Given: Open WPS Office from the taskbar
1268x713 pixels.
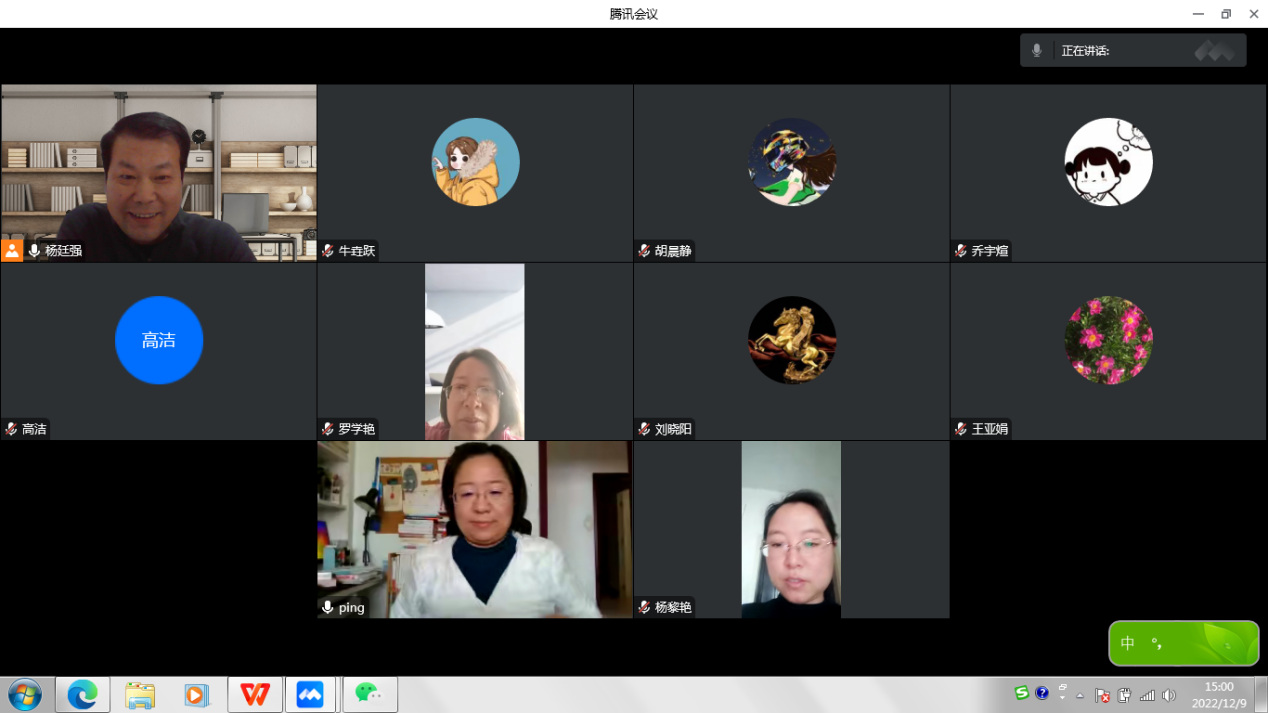Looking at the screenshot, I should click(254, 694).
